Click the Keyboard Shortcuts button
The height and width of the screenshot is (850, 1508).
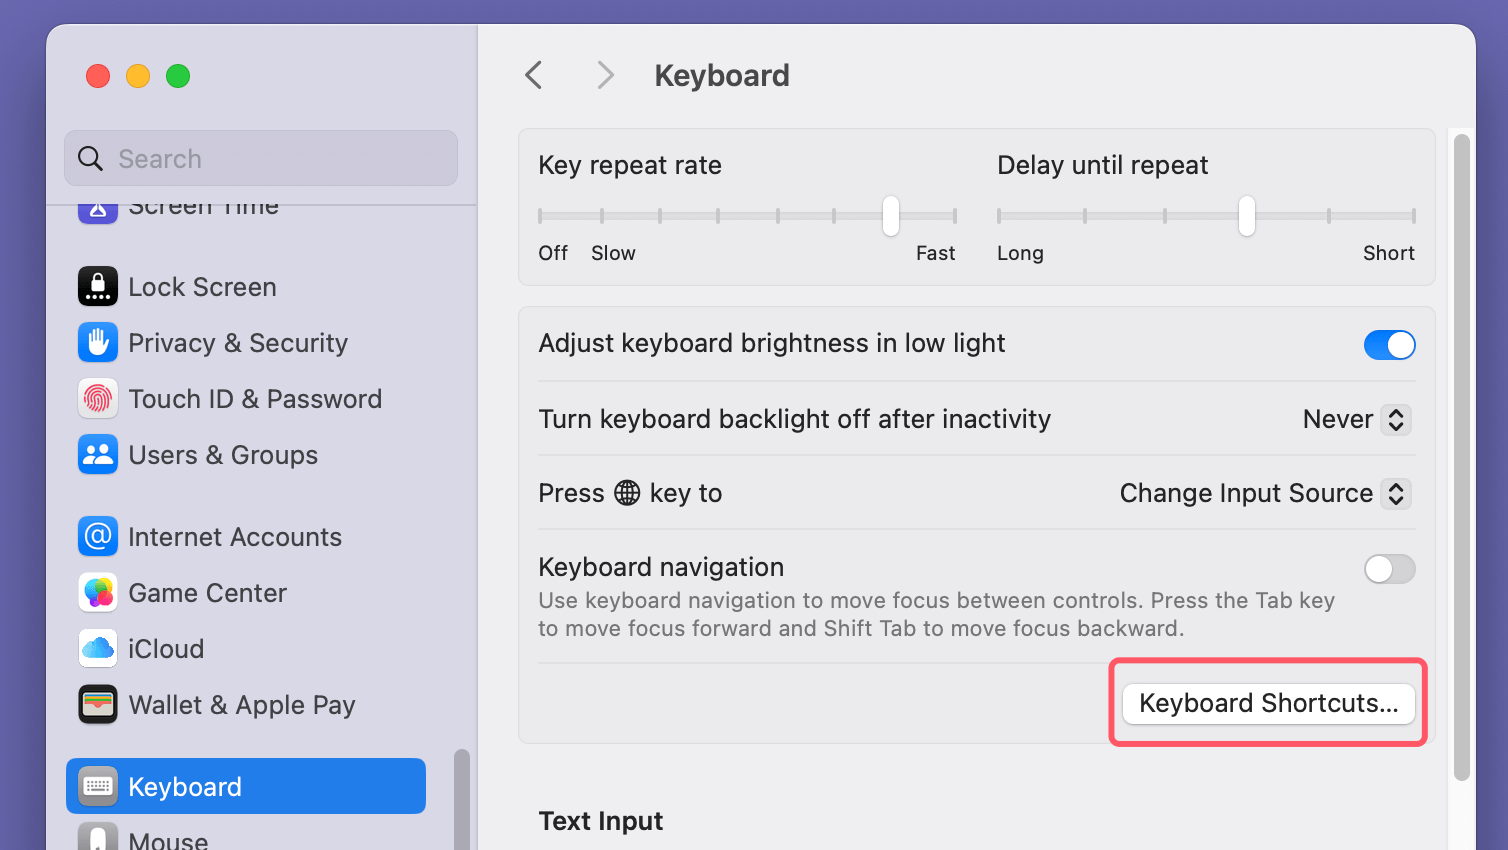1267,702
